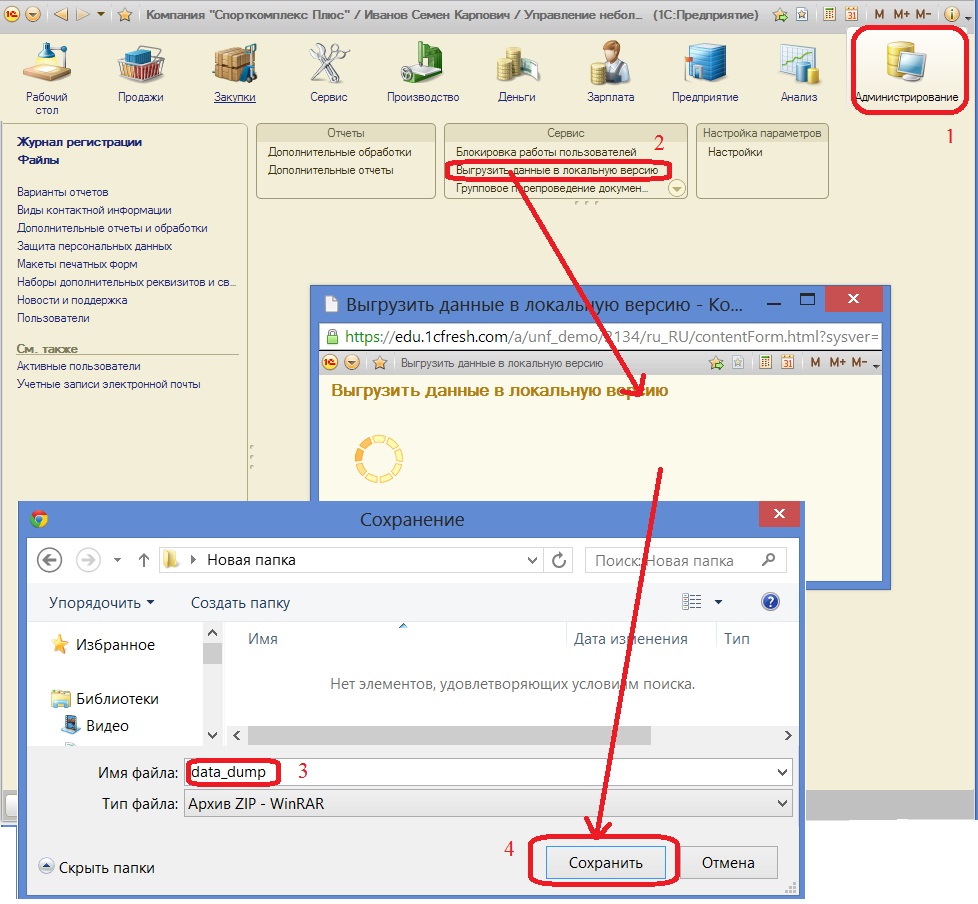Open help icon in the save dialog
Screen dimensions: 978x904
770,602
